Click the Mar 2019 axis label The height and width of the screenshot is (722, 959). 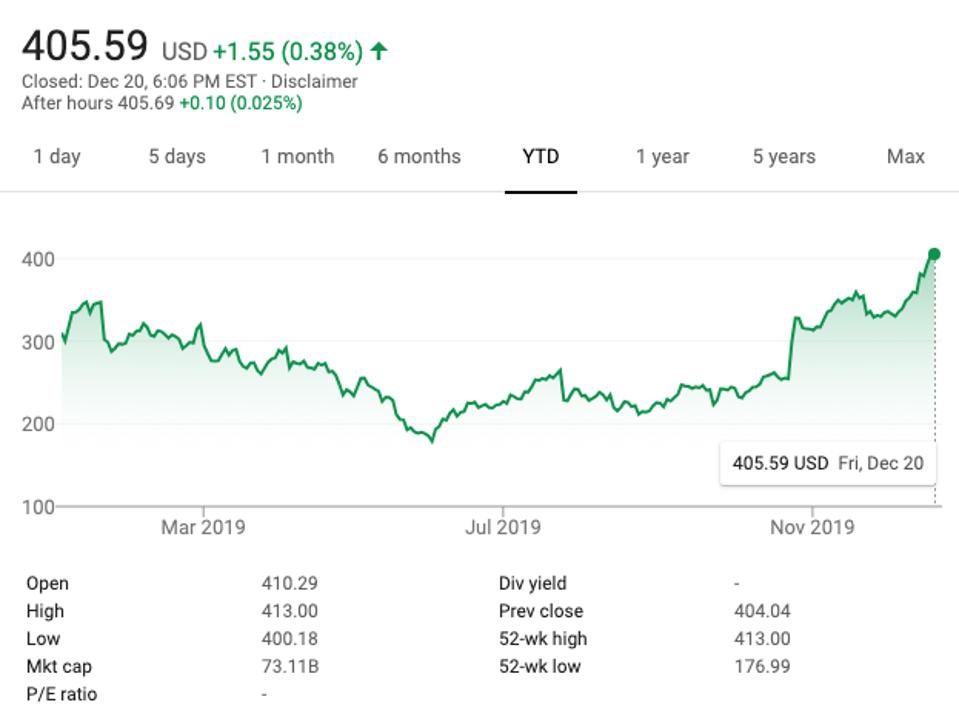pos(203,526)
